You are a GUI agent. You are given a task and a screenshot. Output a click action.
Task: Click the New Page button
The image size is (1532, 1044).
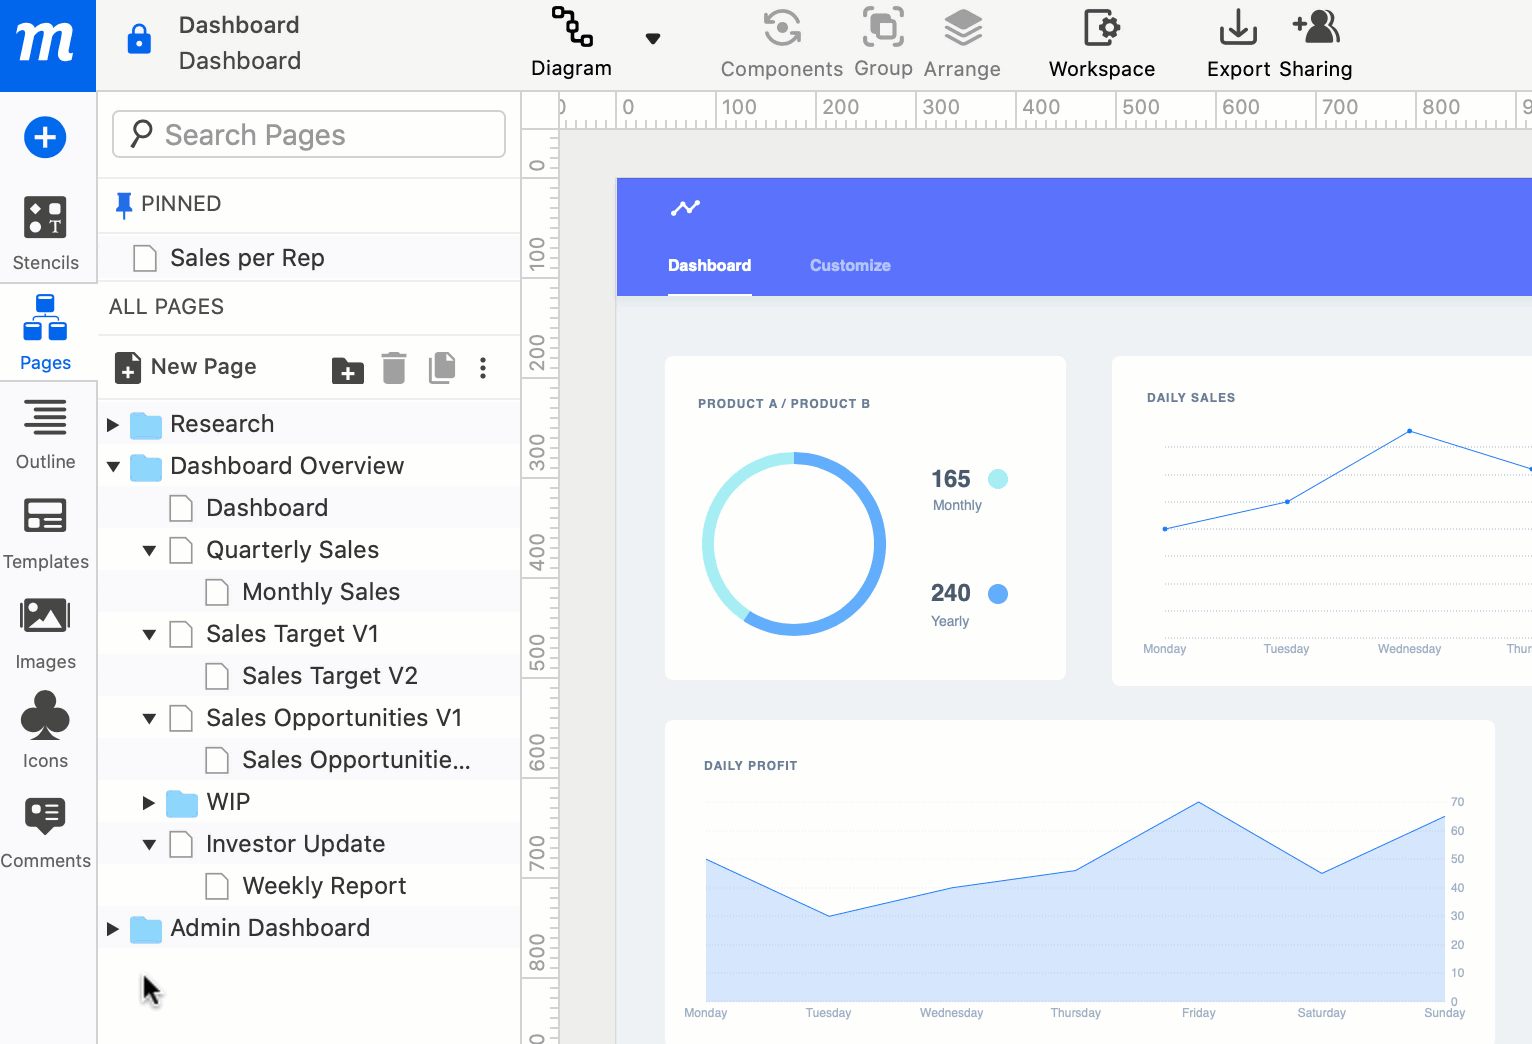click(186, 367)
